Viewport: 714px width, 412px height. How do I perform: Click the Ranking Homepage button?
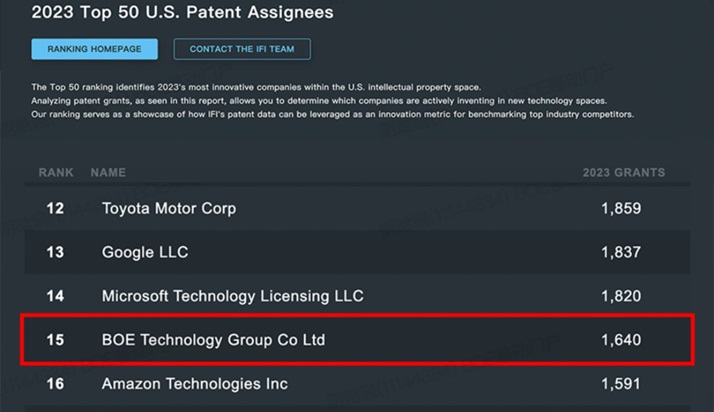tap(95, 49)
